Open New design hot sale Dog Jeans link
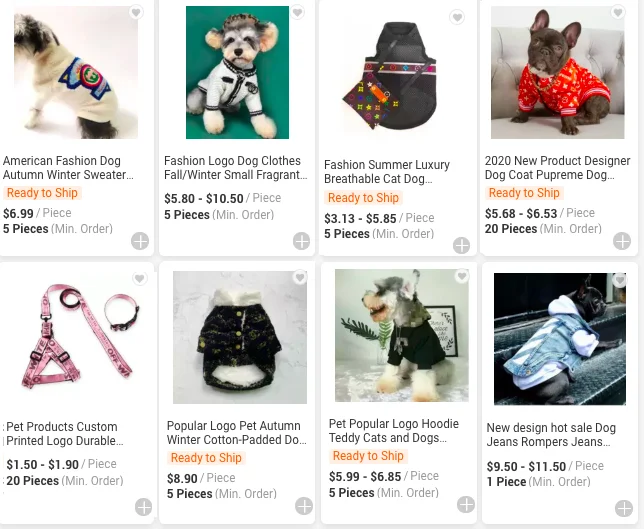 pos(552,435)
